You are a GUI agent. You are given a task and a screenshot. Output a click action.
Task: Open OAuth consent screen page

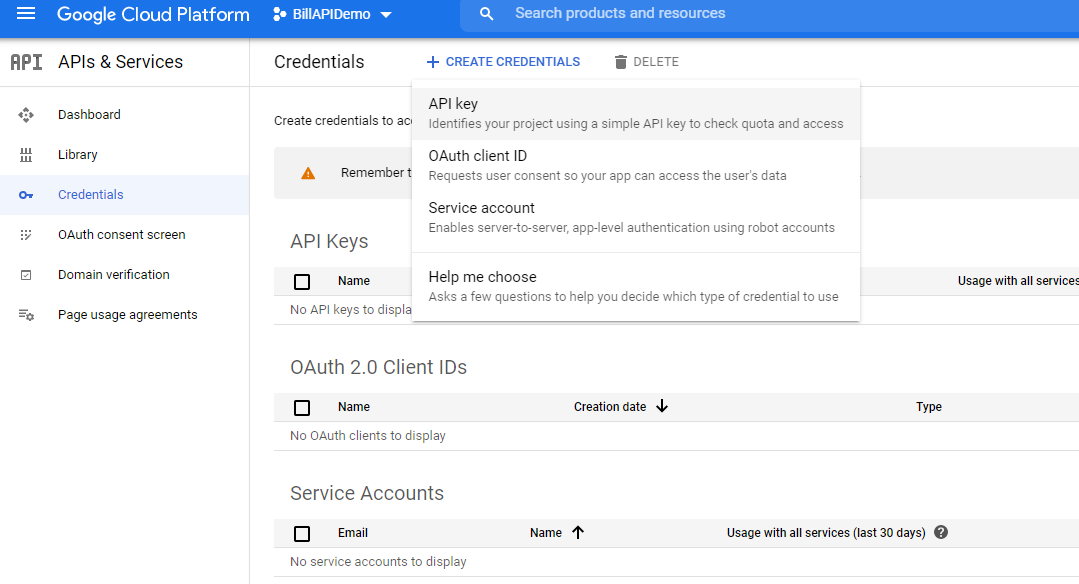click(x=122, y=235)
